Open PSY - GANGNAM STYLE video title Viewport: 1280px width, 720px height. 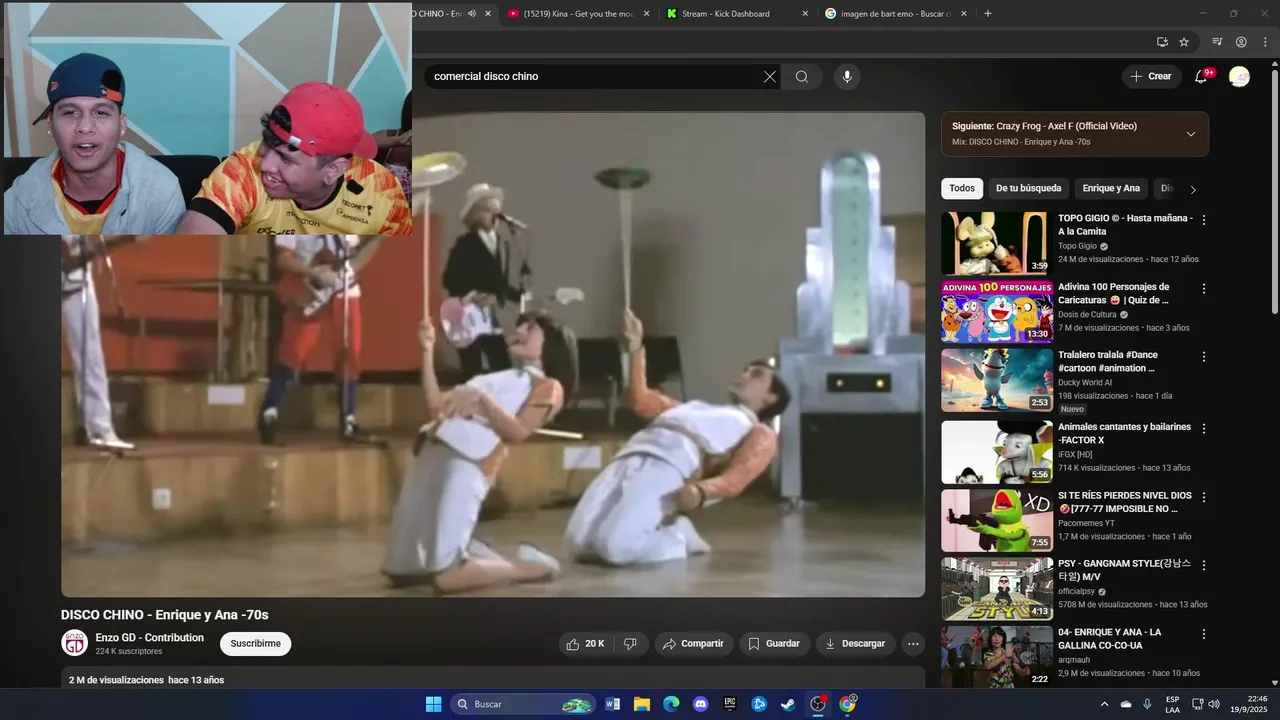(1124, 570)
